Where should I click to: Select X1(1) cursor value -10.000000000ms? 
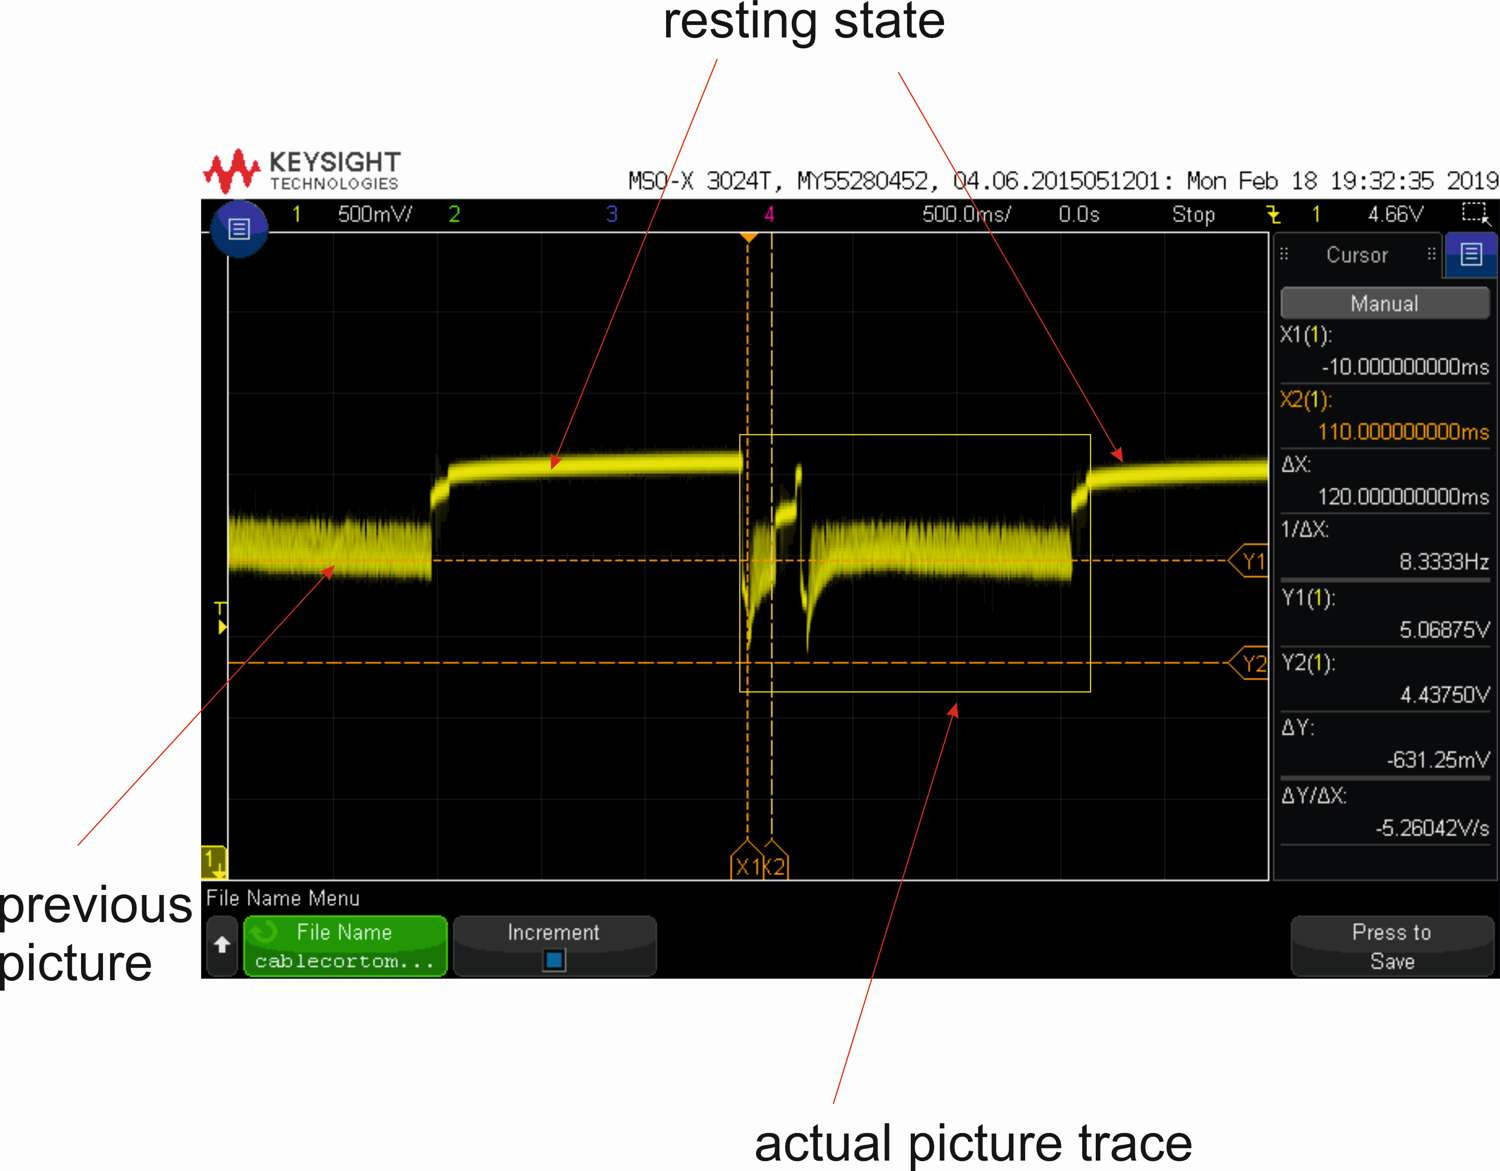coord(1405,367)
